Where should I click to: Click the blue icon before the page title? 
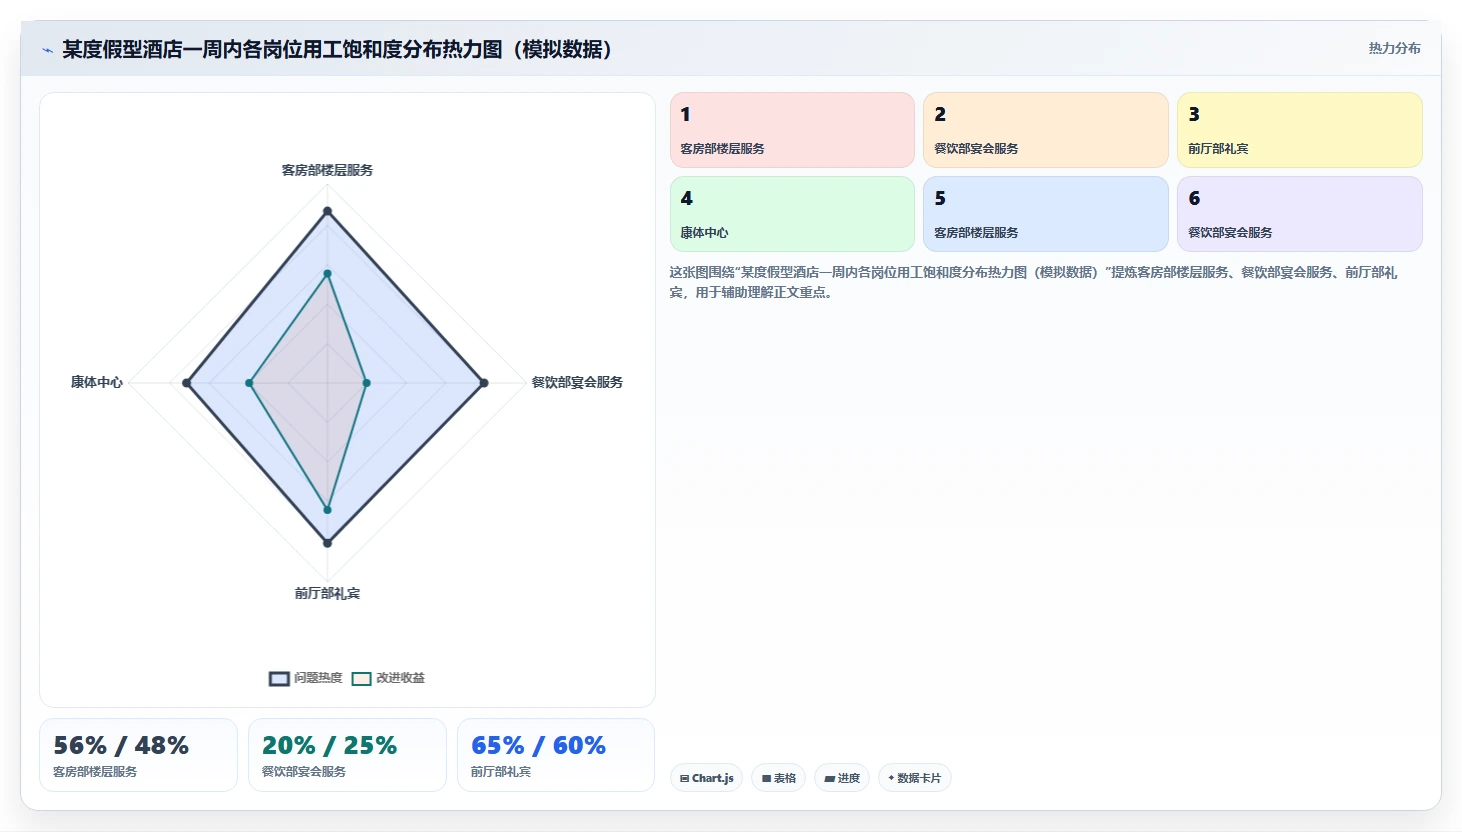tap(47, 50)
